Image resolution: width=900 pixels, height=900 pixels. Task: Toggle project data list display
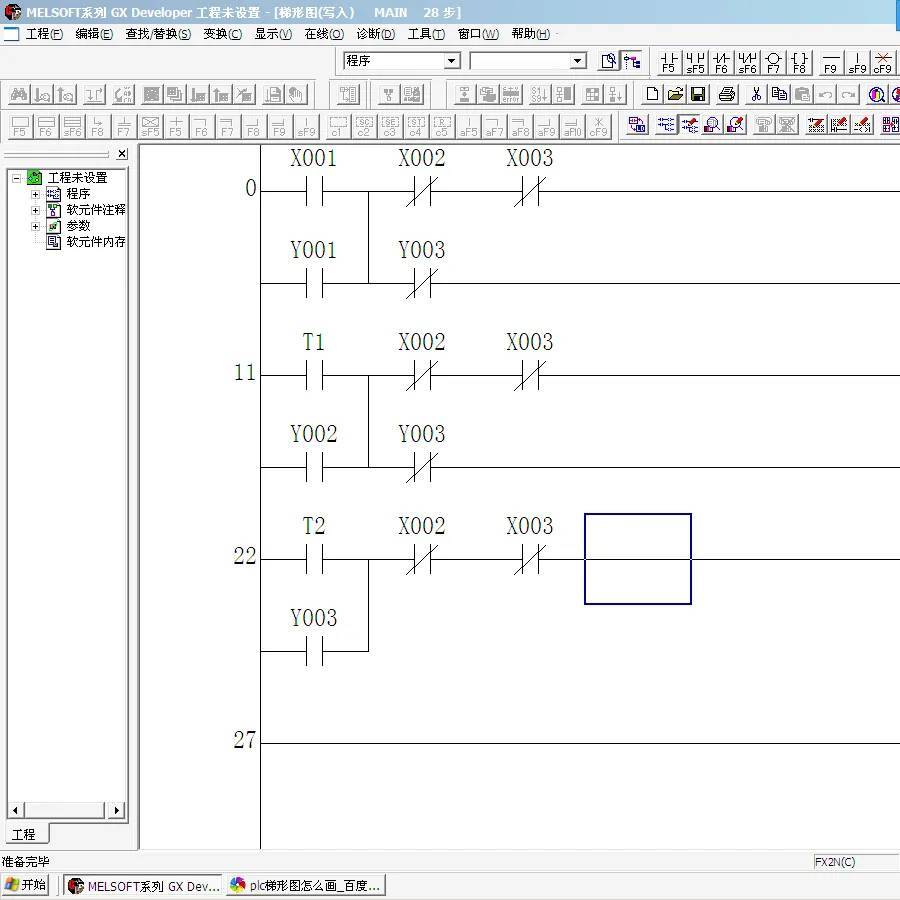click(x=632, y=61)
